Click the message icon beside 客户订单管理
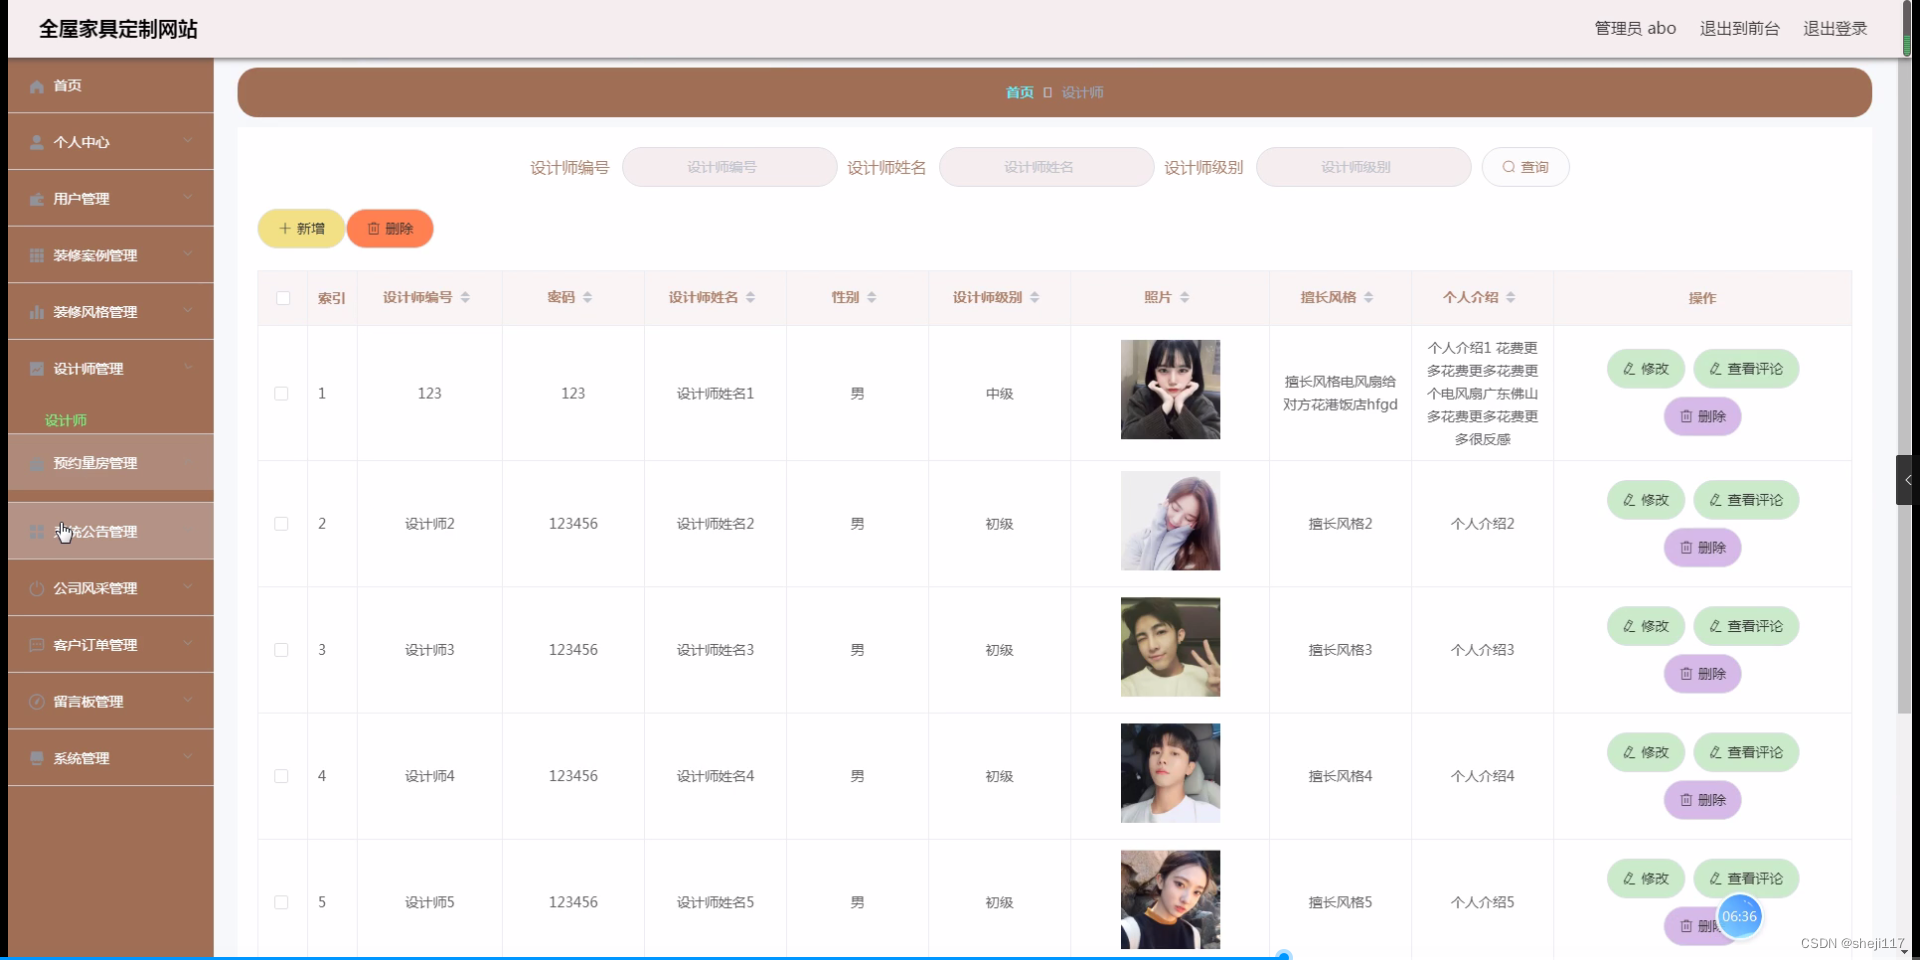 pyautogui.click(x=37, y=645)
